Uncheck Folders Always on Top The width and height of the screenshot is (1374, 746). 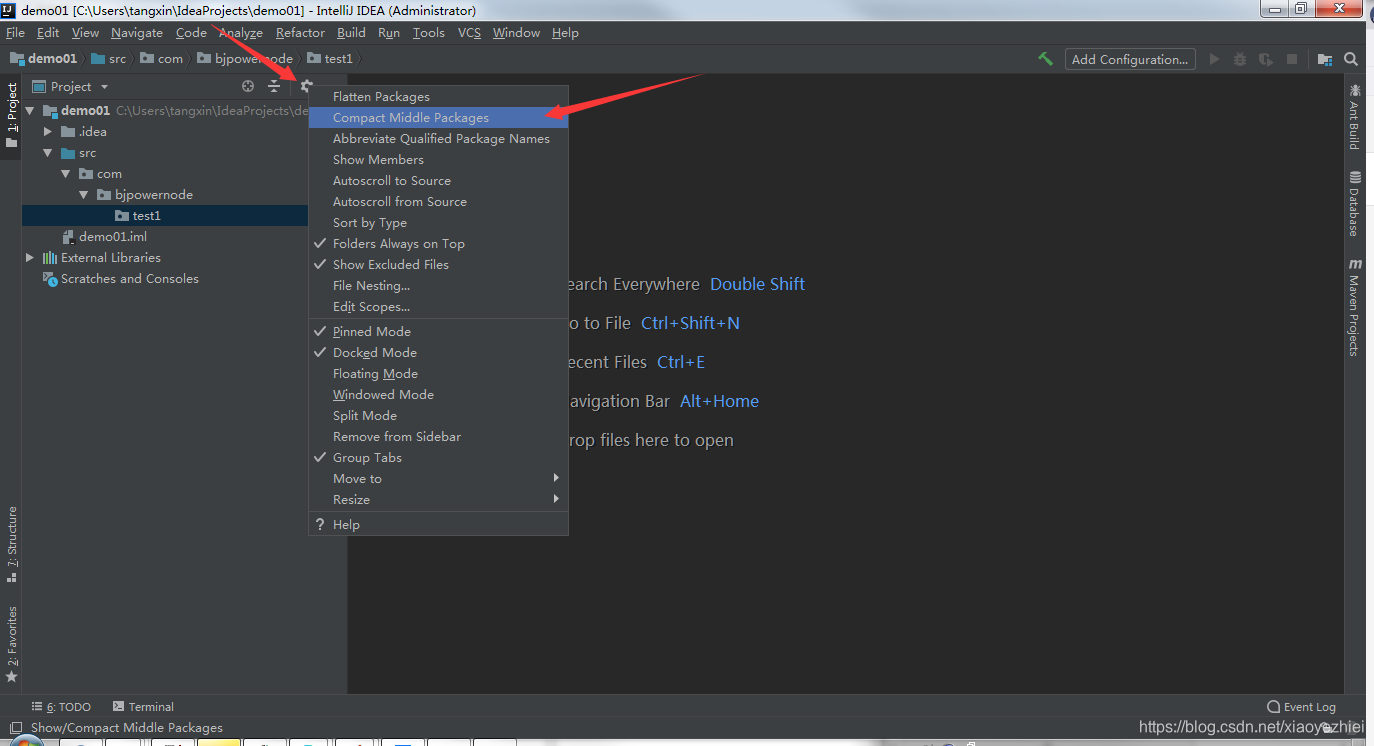438,243
